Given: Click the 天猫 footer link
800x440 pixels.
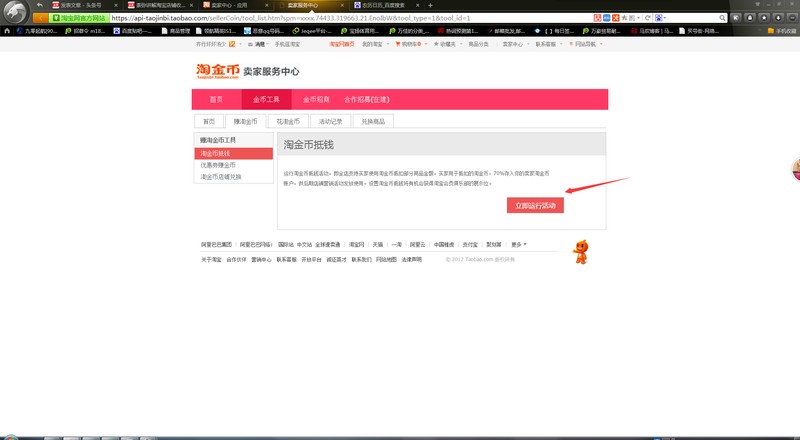Looking at the screenshot, I should point(378,245).
